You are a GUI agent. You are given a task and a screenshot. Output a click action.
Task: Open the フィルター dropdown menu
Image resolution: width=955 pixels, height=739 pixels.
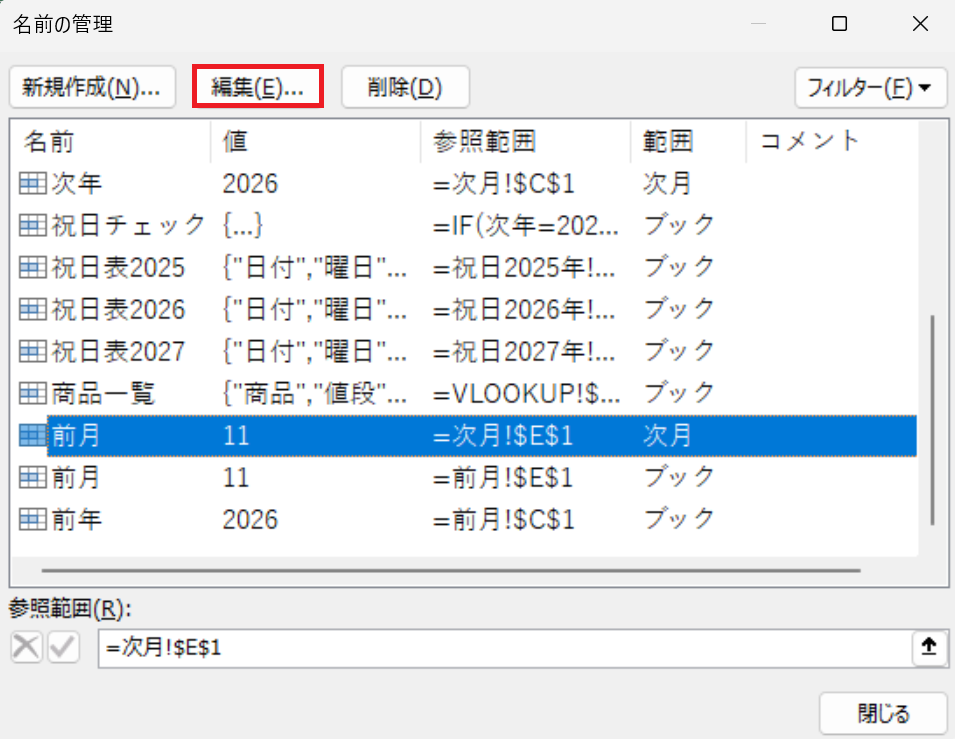pos(869,88)
